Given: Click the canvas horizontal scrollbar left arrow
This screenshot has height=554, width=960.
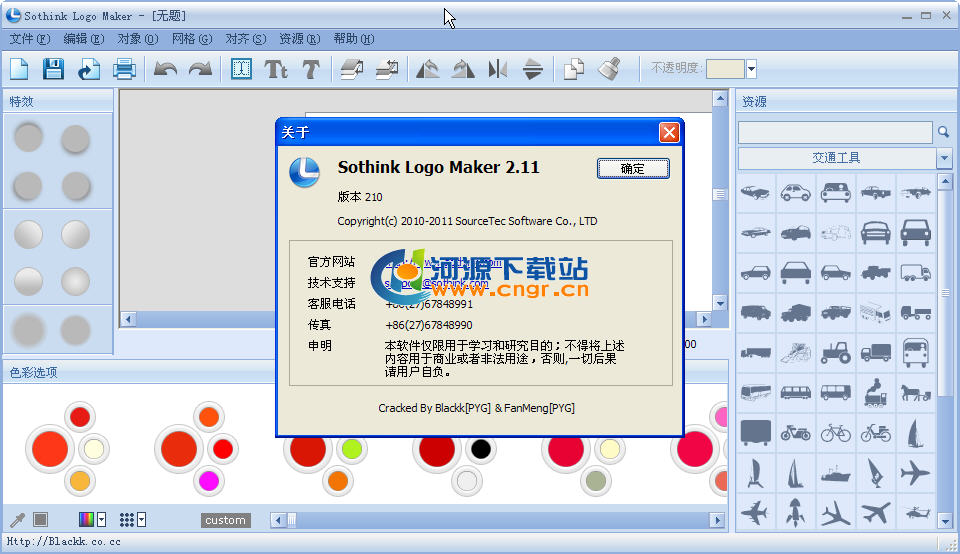Looking at the screenshot, I should tap(128, 319).
